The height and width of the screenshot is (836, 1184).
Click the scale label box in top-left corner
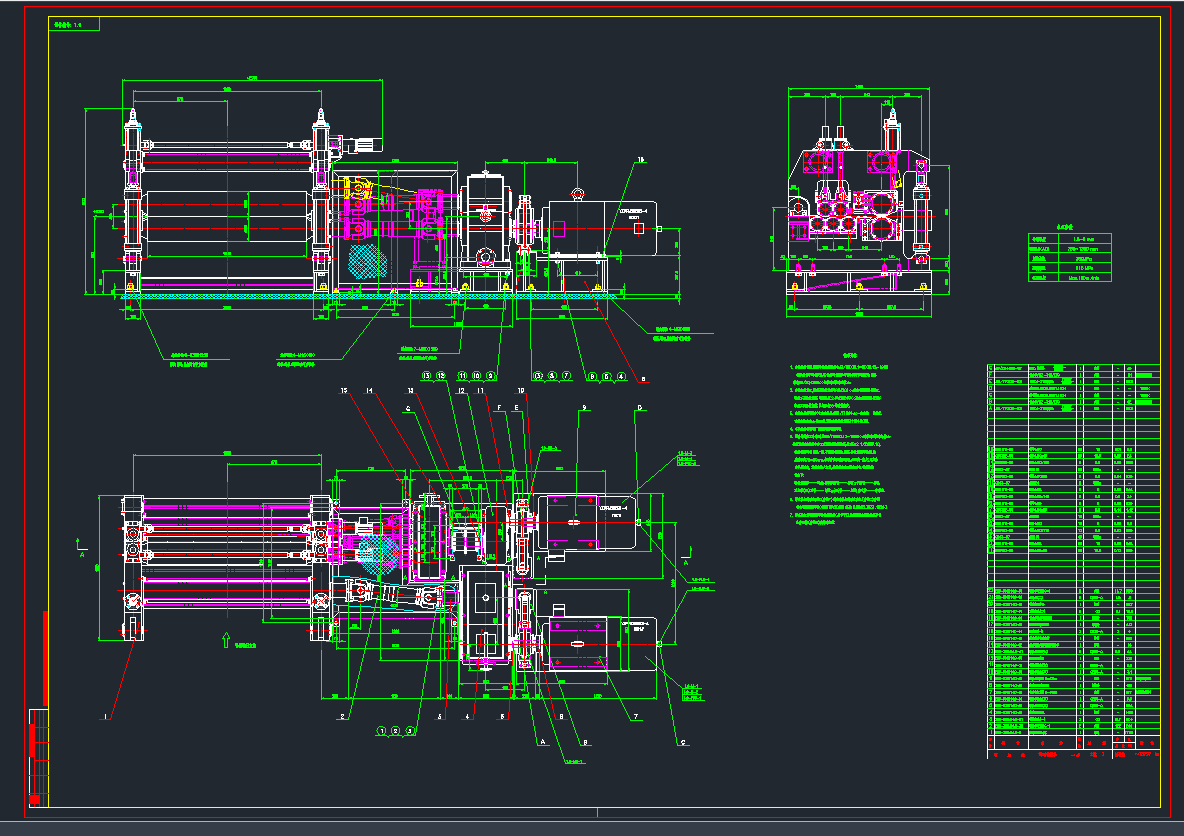click(73, 23)
